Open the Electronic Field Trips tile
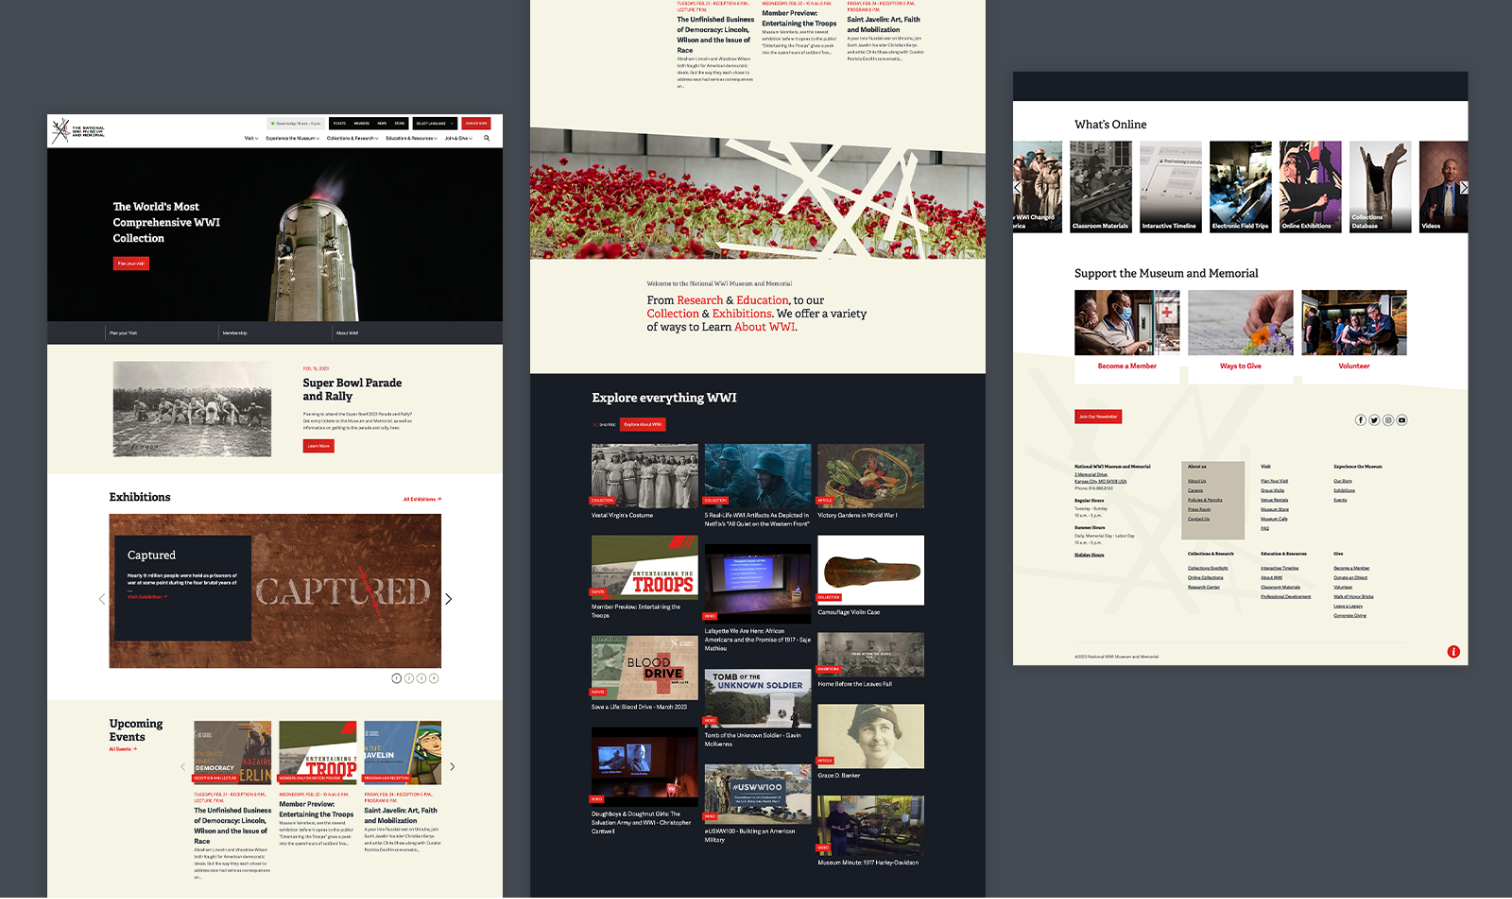 1240,187
